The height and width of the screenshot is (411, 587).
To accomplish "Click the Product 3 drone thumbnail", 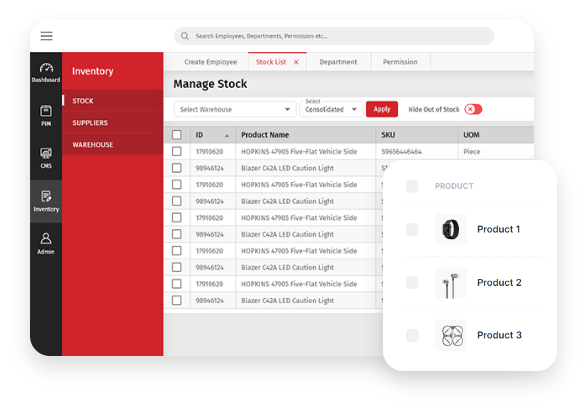I will [451, 335].
